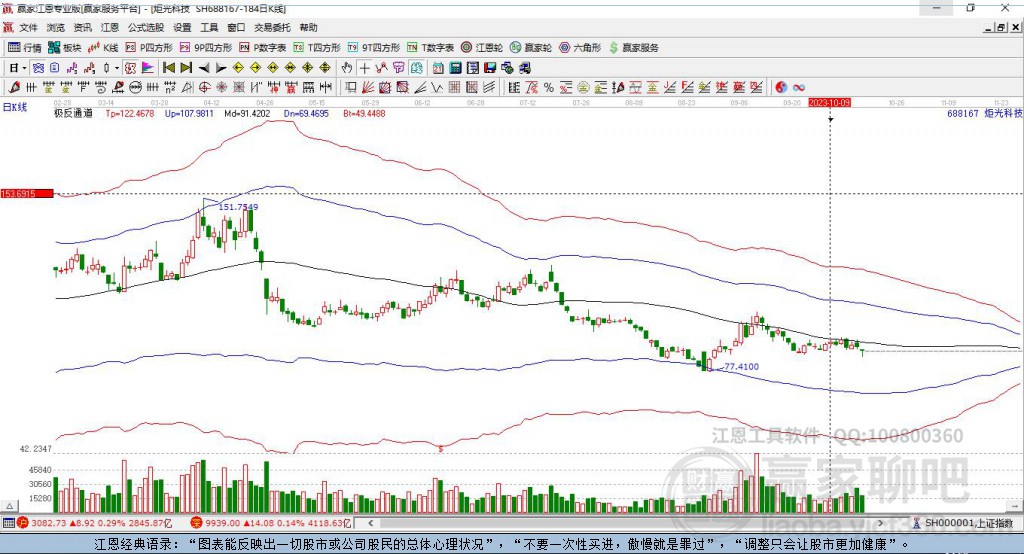Screen dimensions: 1024x554
Task: Click the blue infinity loop icon
Action: click(x=799, y=88)
